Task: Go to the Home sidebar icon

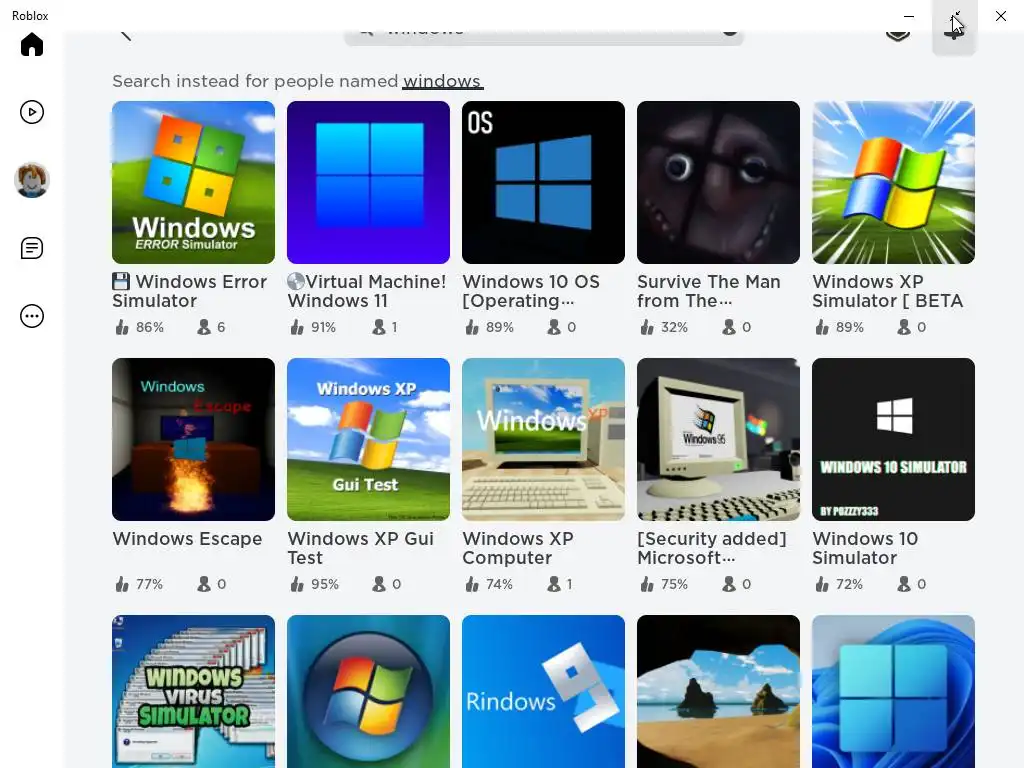Action: (x=31, y=44)
